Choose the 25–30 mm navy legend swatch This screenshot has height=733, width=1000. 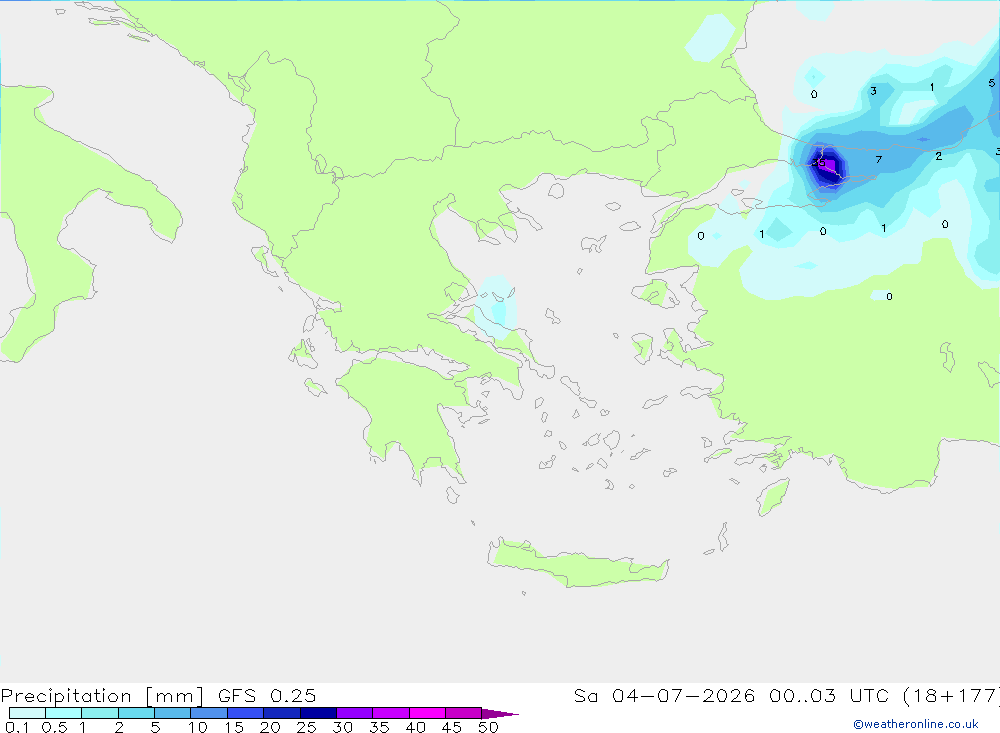[x=318, y=713]
